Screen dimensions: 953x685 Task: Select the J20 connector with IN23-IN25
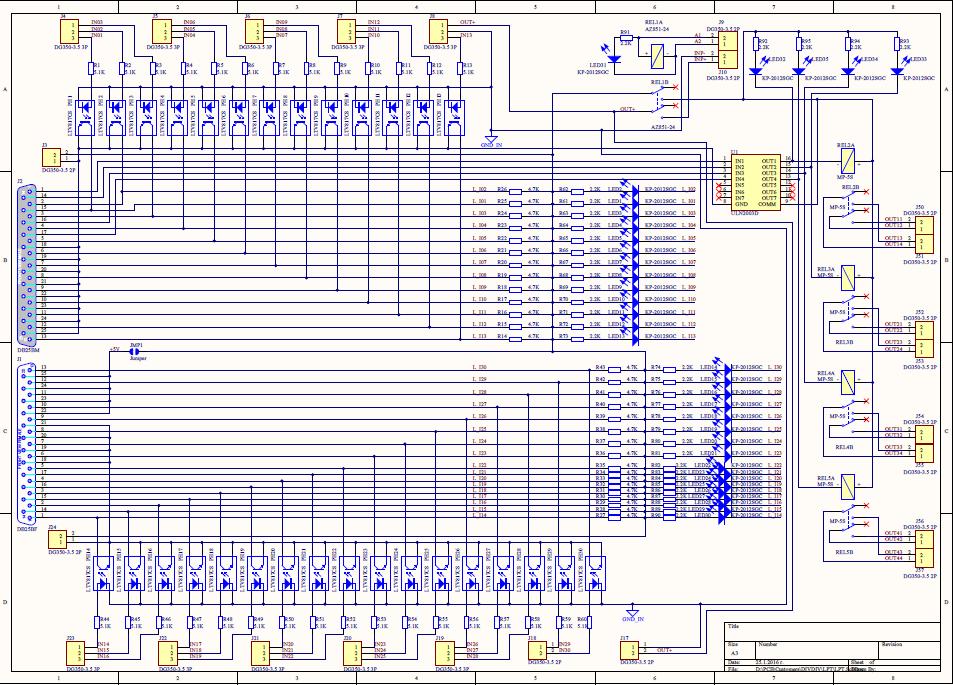tap(353, 653)
